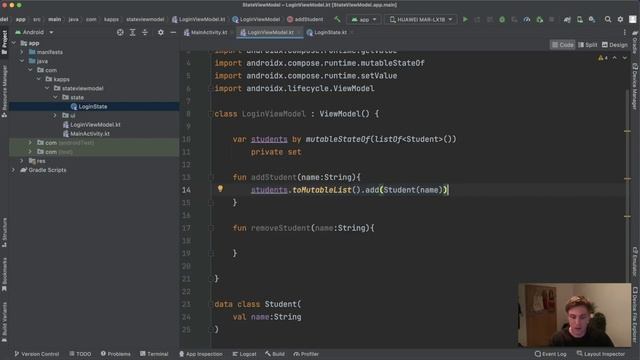Open the Profile app gauge icon
The width and height of the screenshot is (640, 360).
point(527,19)
